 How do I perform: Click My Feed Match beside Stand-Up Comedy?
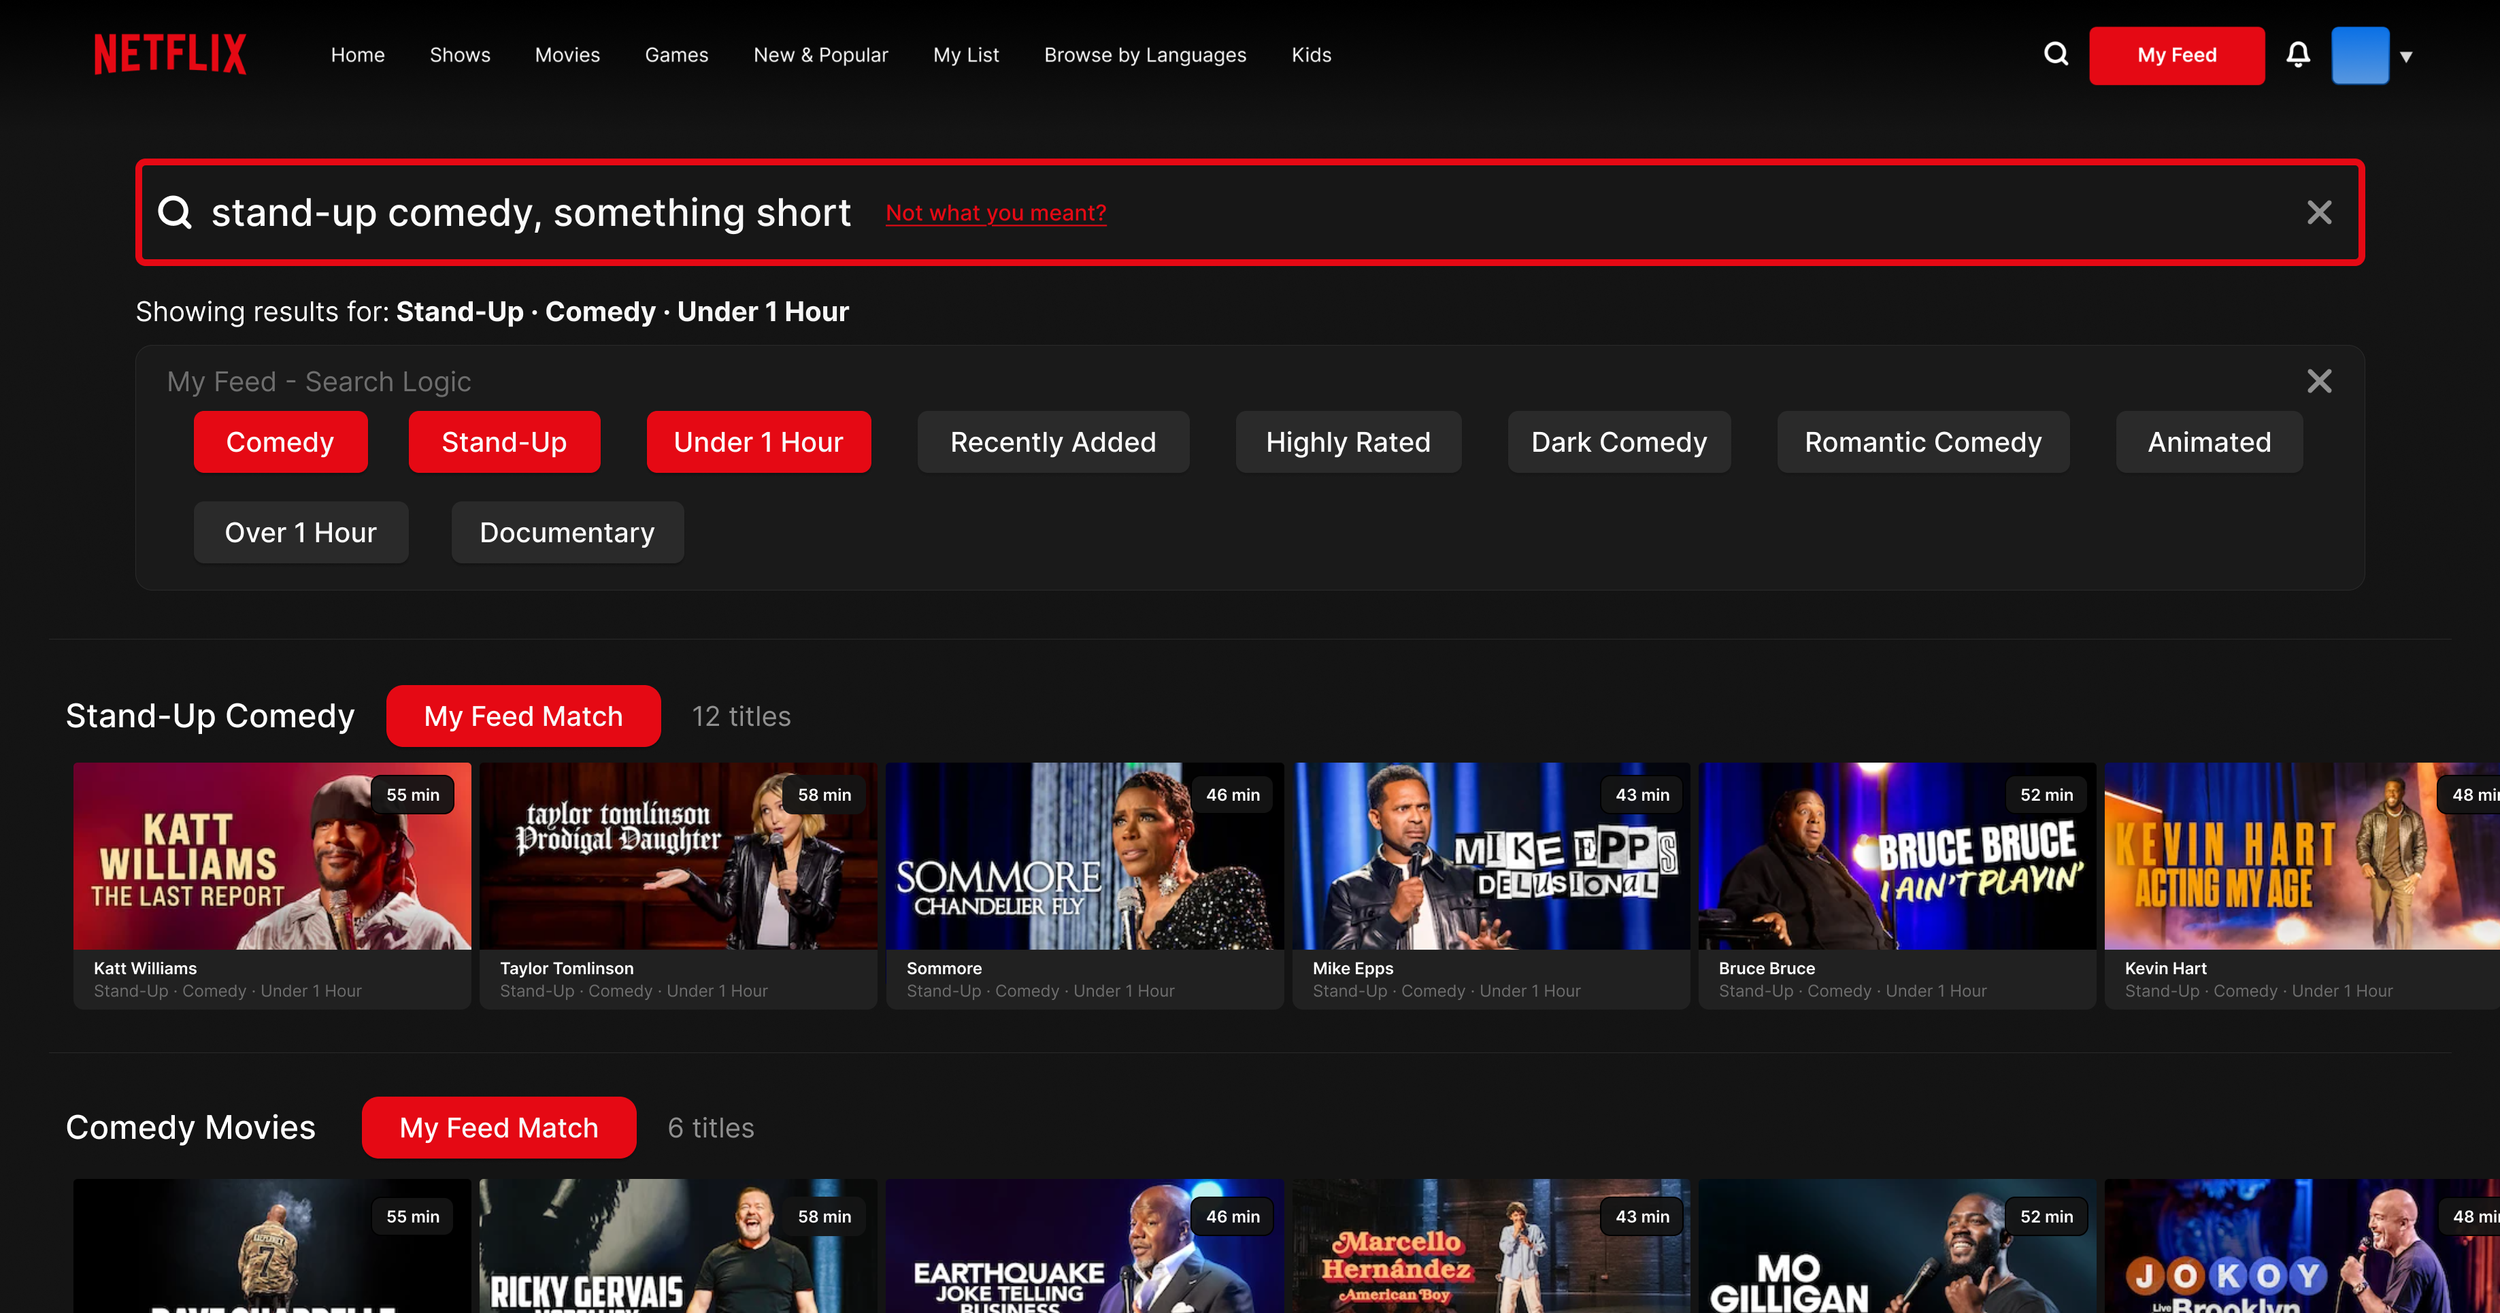(x=523, y=716)
